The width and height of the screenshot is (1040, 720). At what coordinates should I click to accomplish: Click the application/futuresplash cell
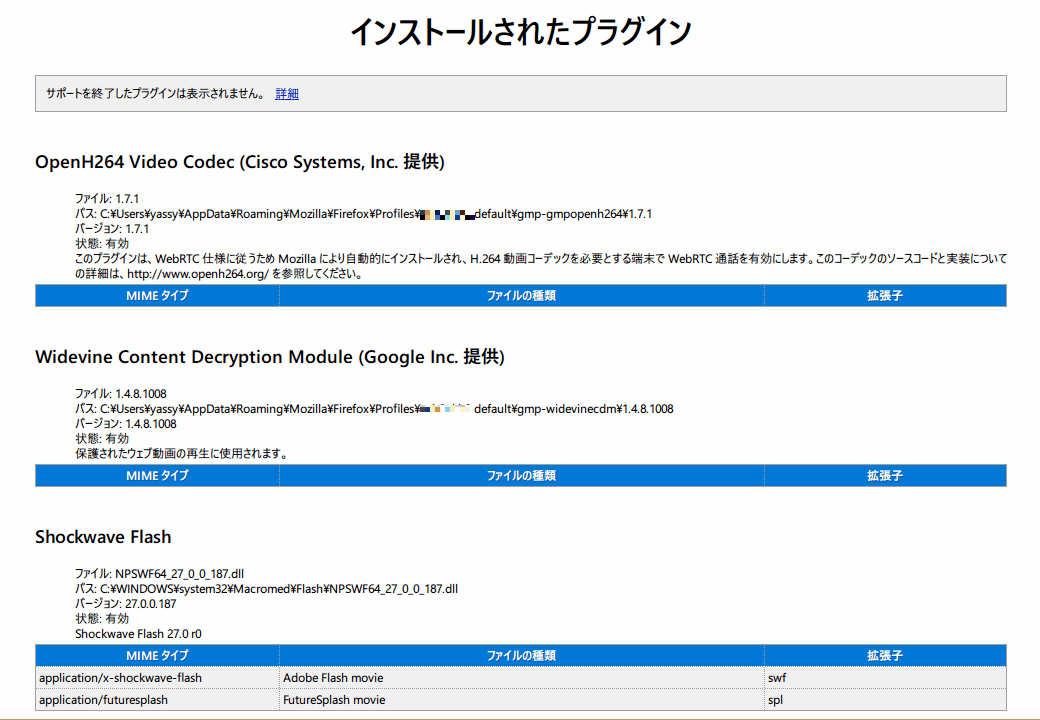click(157, 699)
